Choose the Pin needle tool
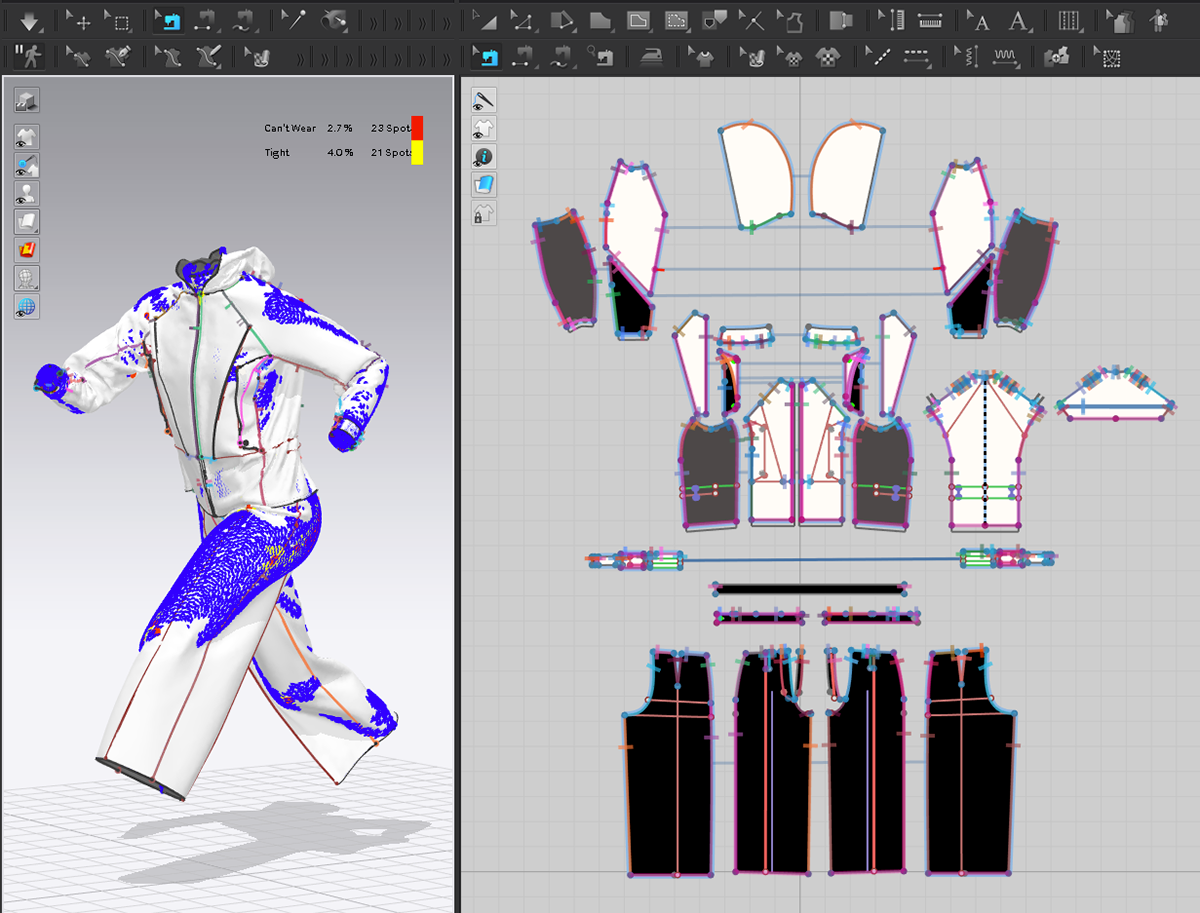The height and width of the screenshot is (913, 1200). 294,20
